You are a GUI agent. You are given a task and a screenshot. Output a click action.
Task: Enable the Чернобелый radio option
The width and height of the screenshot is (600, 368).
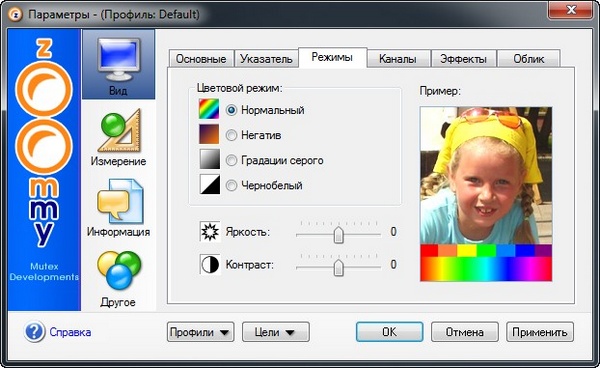click(x=231, y=186)
